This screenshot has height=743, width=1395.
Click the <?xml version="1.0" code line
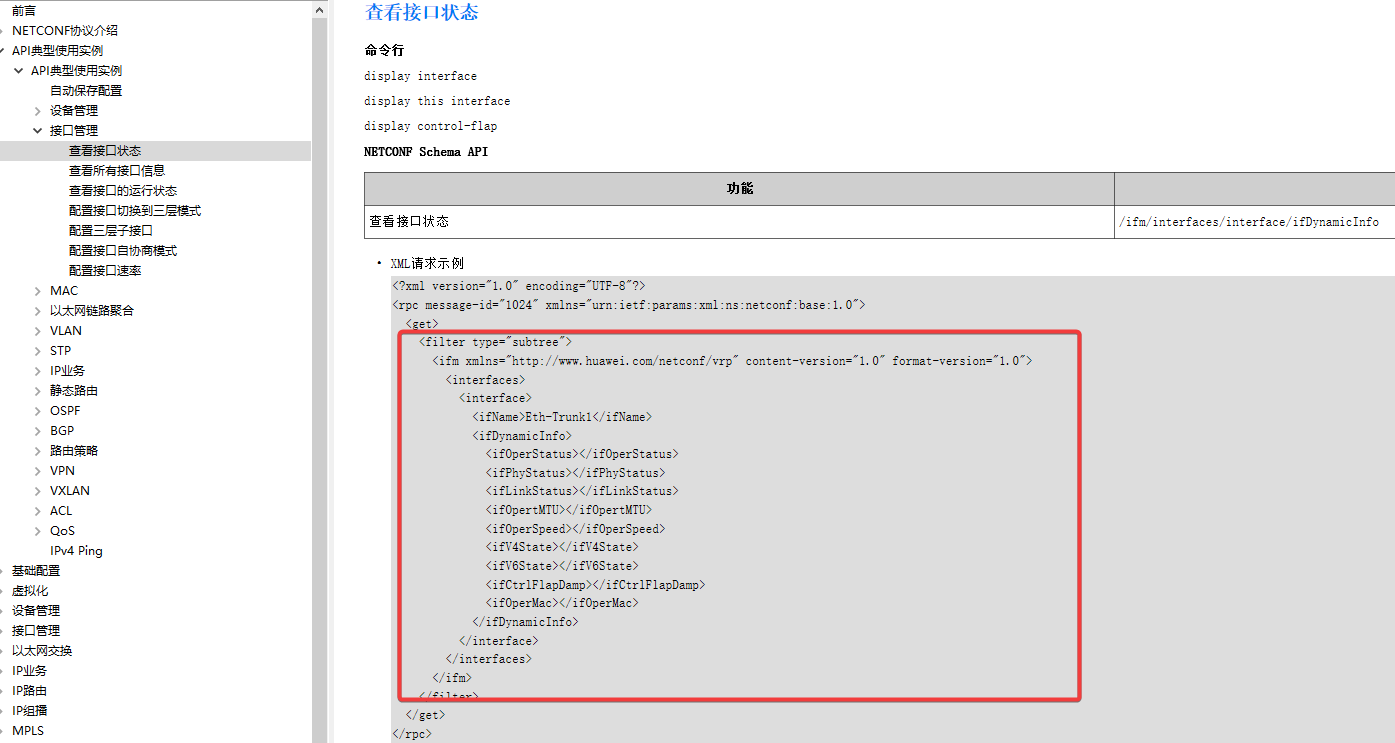(518, 286)
